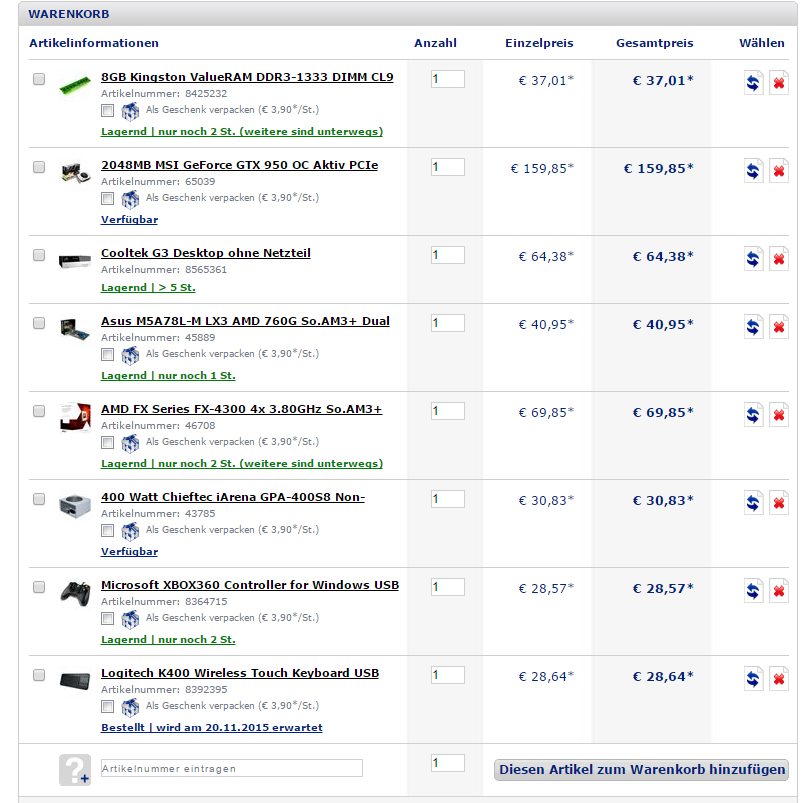
Task: Click 'Bestellt | wird am 20.11.2015 erwartet' link
Action: 212,728
